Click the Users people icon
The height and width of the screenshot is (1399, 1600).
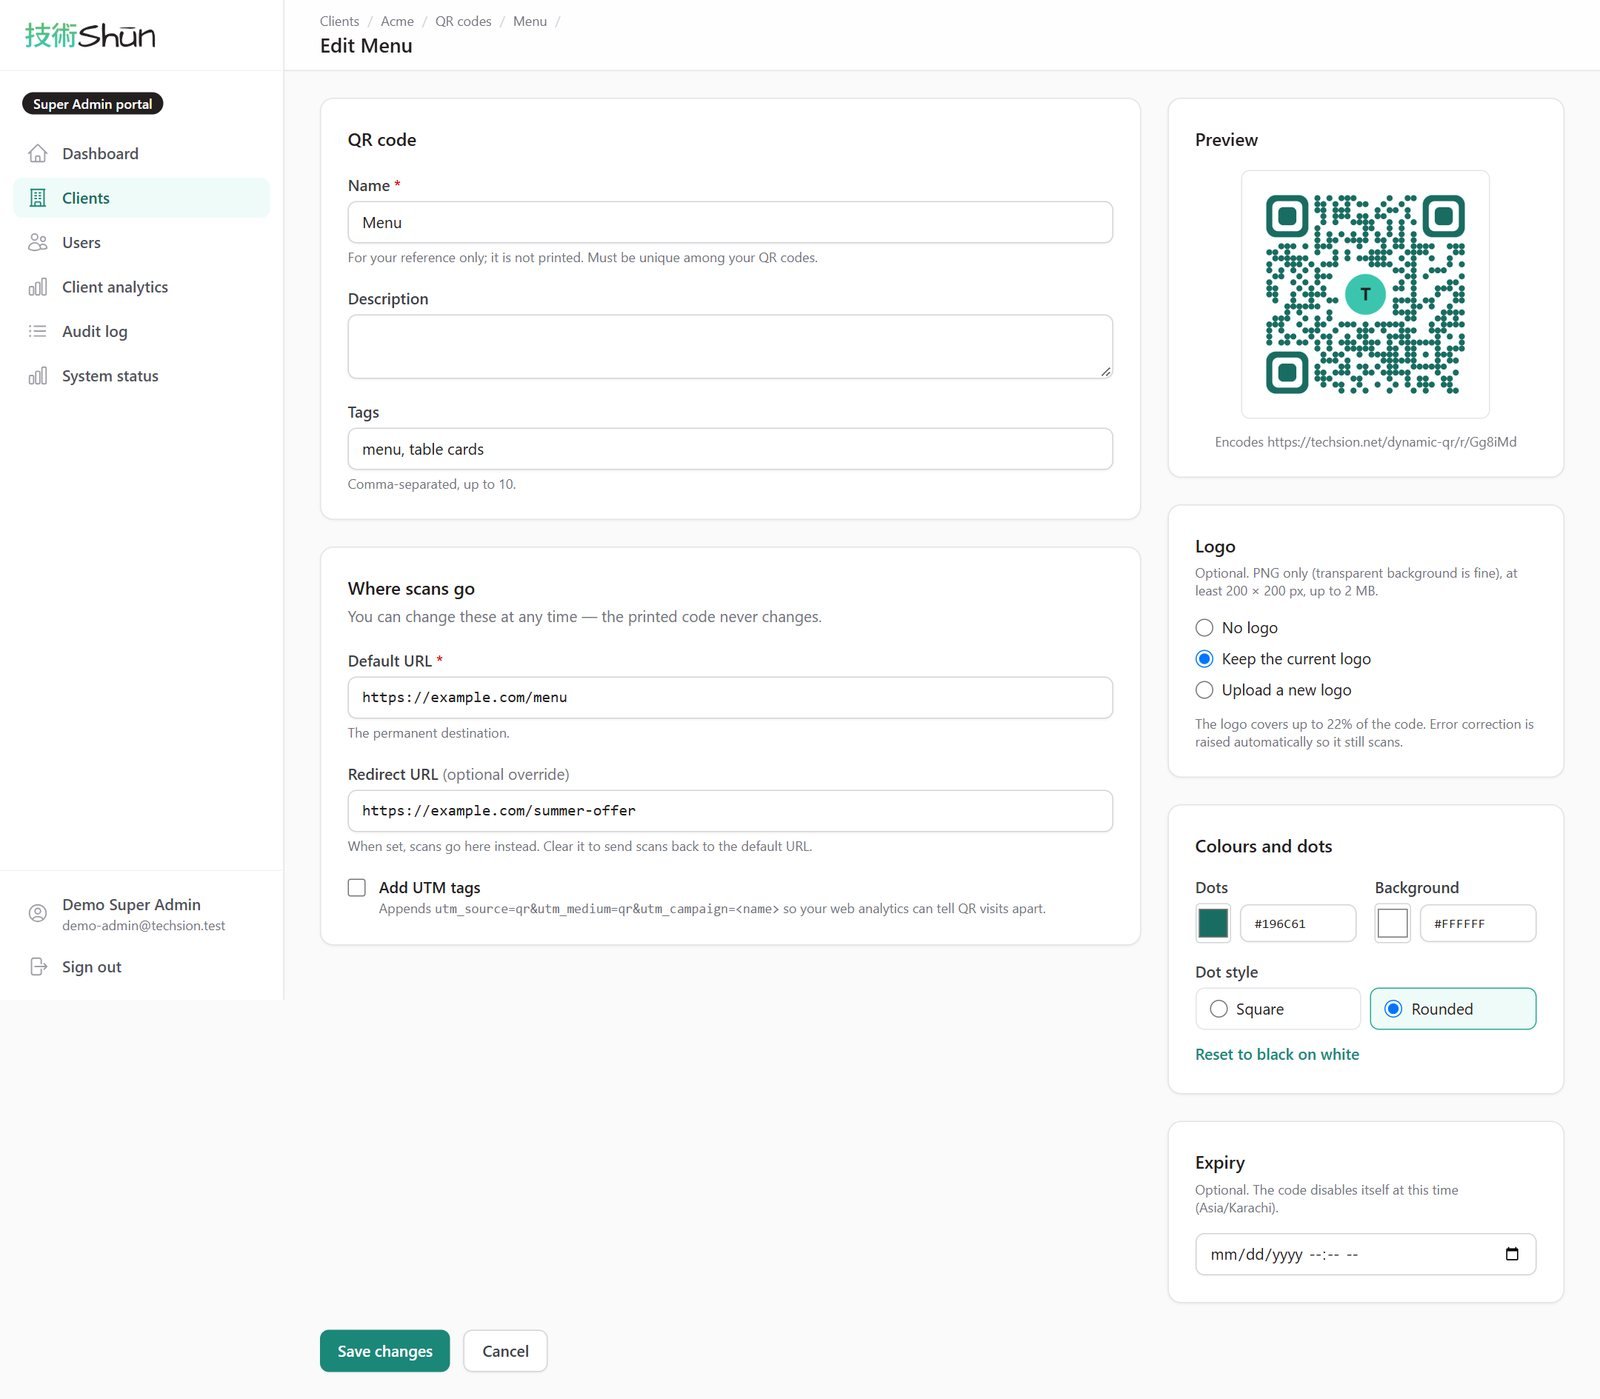point(38,242)
